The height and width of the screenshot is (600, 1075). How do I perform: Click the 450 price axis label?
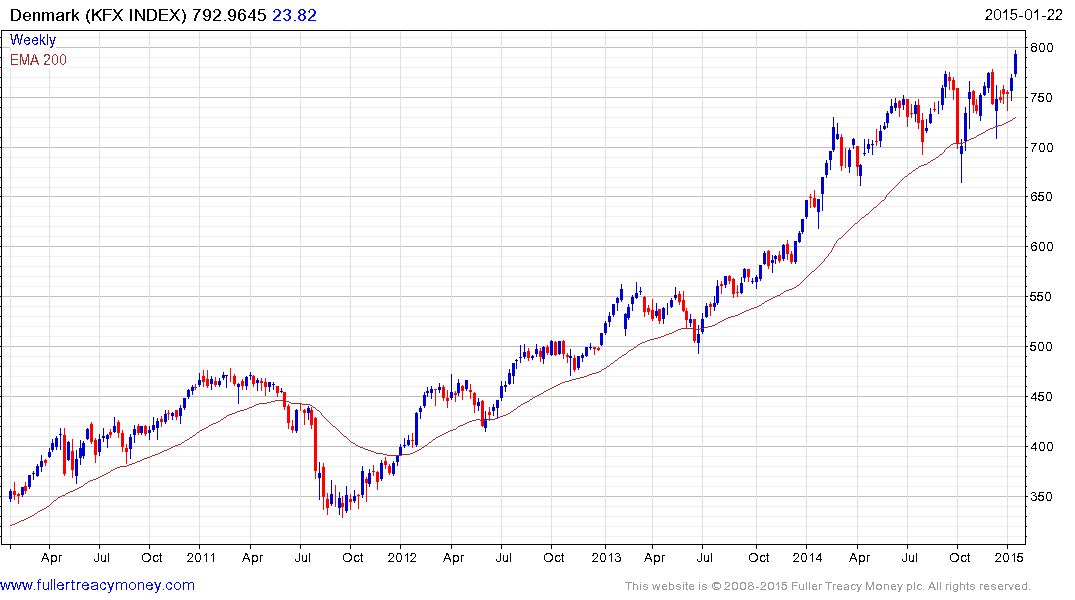1041,396
